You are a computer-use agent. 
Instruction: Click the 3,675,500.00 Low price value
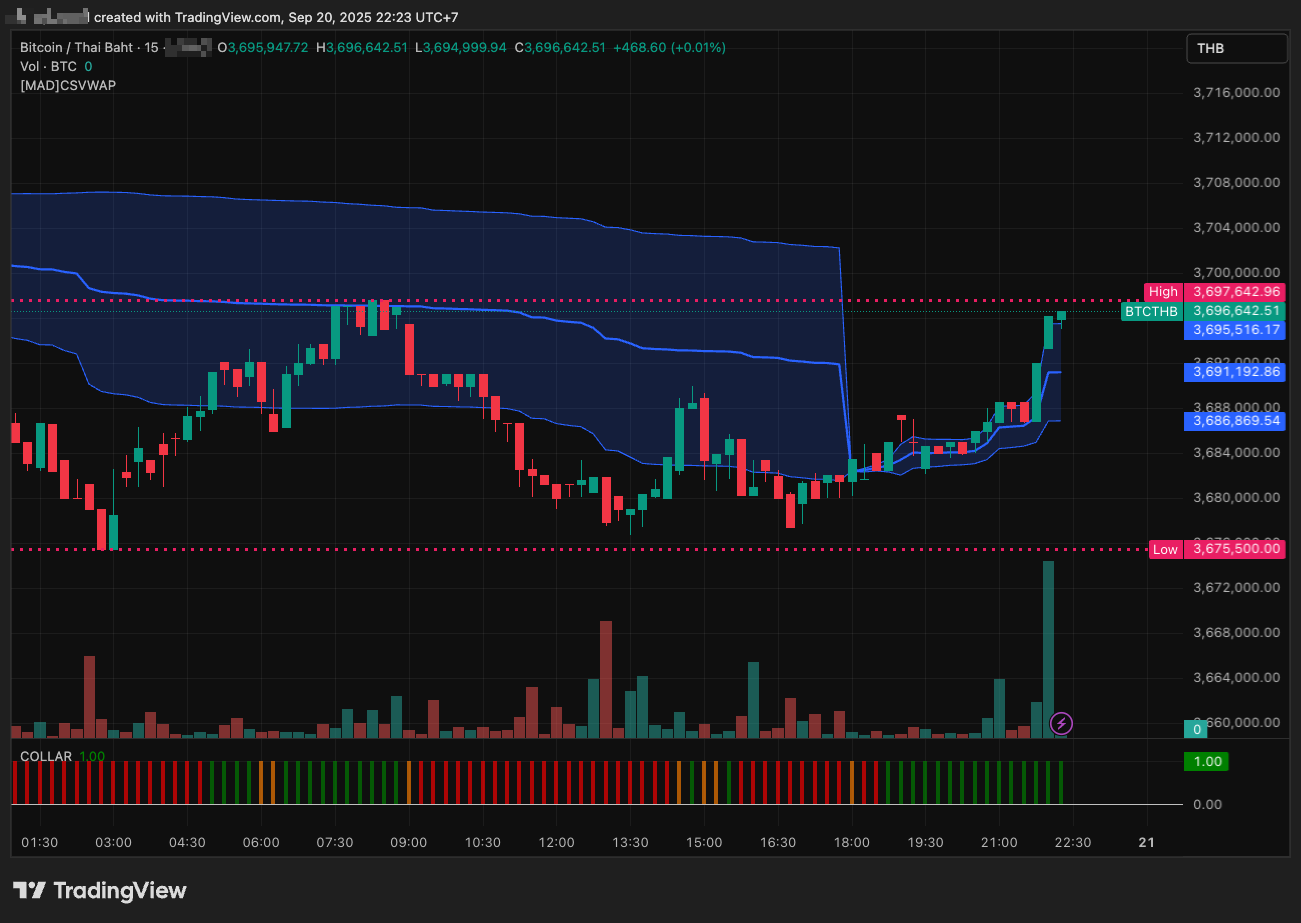coord(1234,549)
